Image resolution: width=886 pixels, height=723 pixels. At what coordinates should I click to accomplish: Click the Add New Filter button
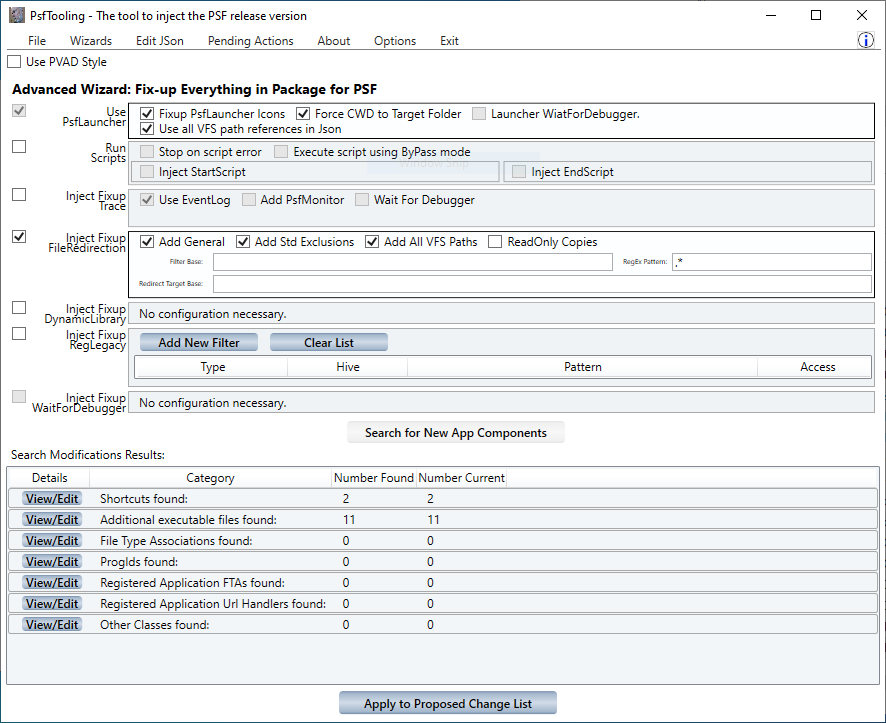(x=199, y=342)
